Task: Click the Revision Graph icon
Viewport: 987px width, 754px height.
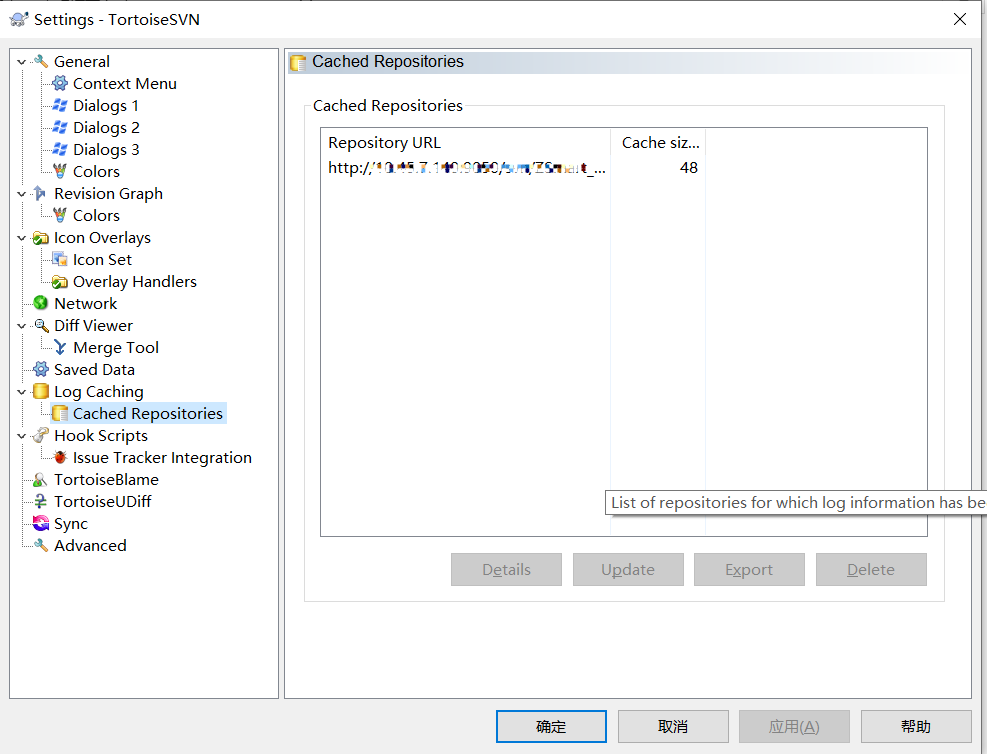Action: click(x=40, y=193)
